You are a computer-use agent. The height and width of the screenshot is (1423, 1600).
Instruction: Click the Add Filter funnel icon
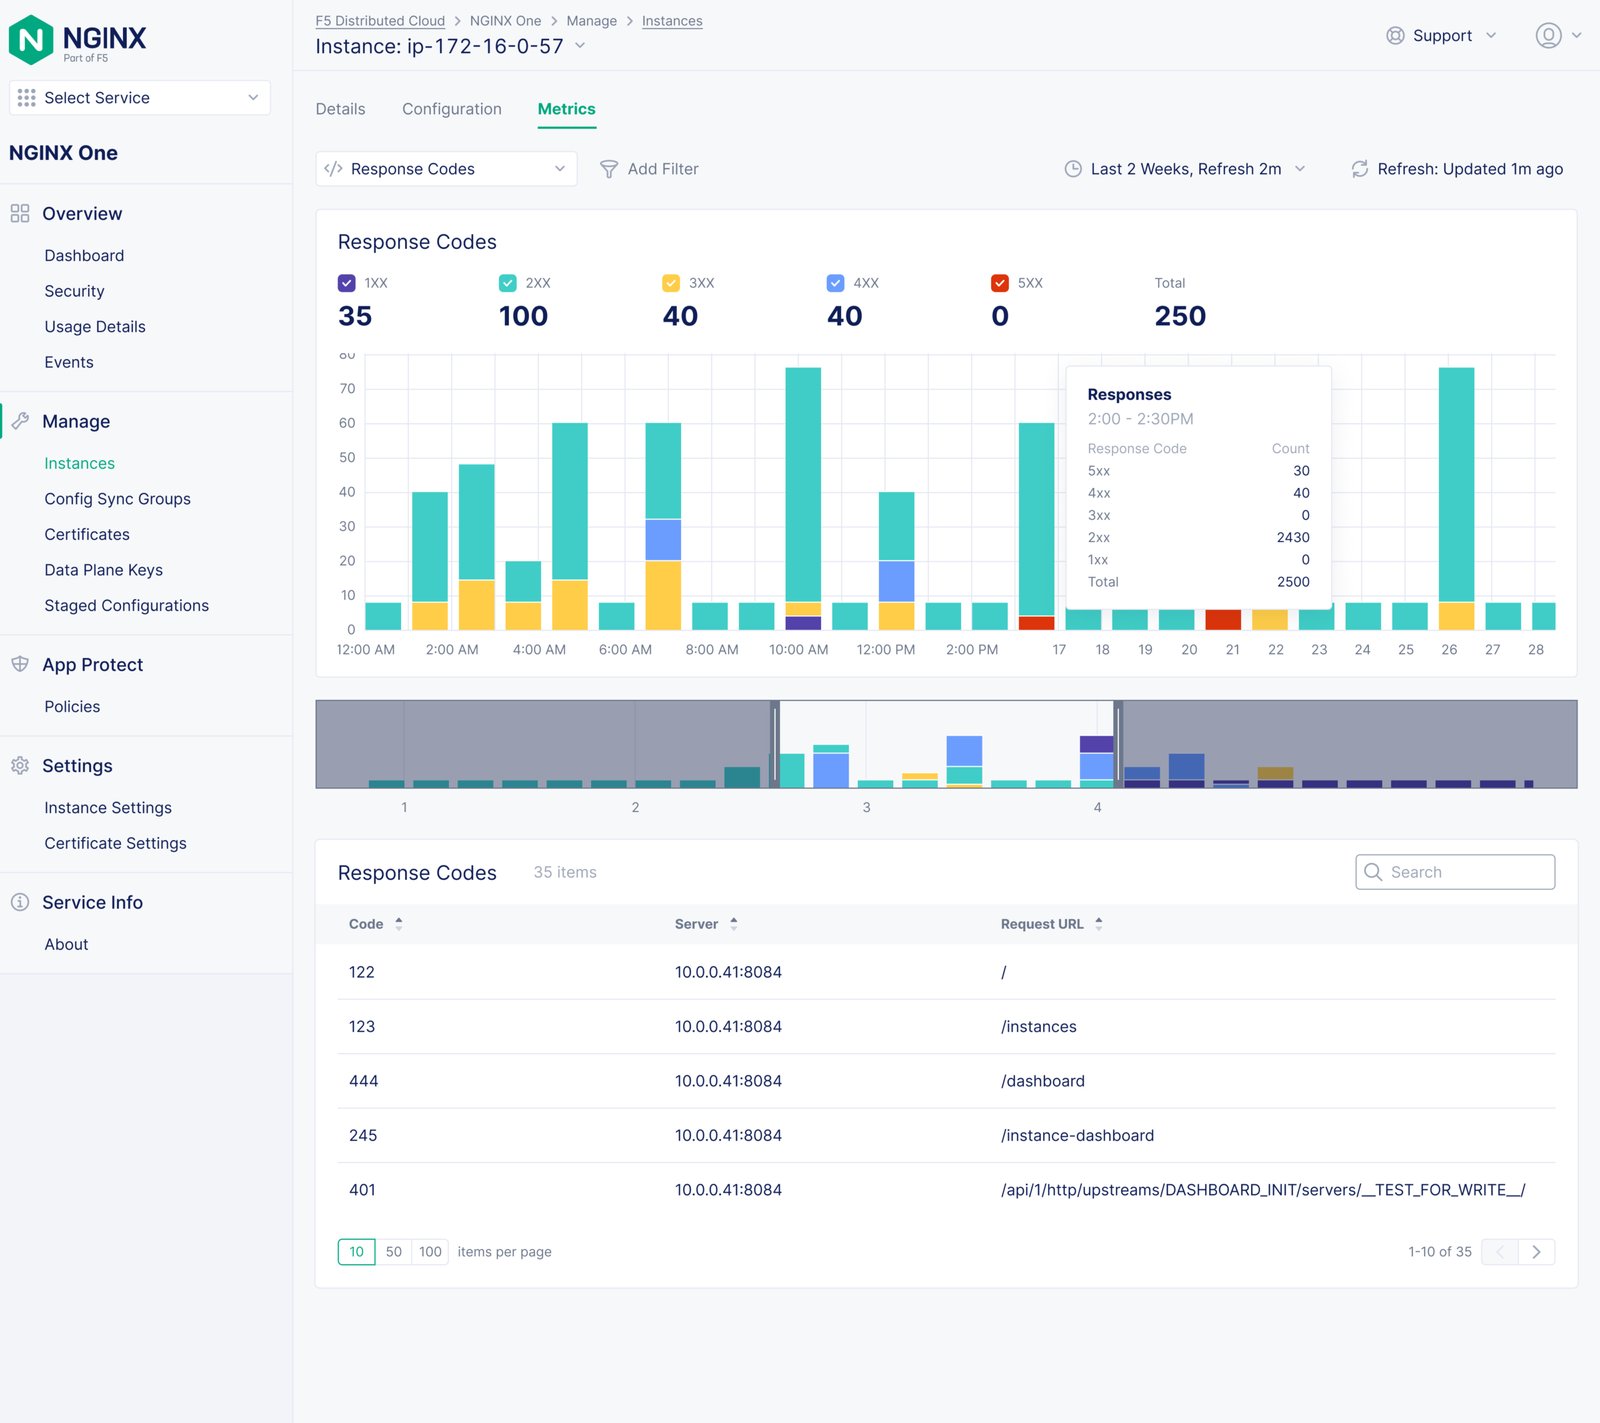608,169
